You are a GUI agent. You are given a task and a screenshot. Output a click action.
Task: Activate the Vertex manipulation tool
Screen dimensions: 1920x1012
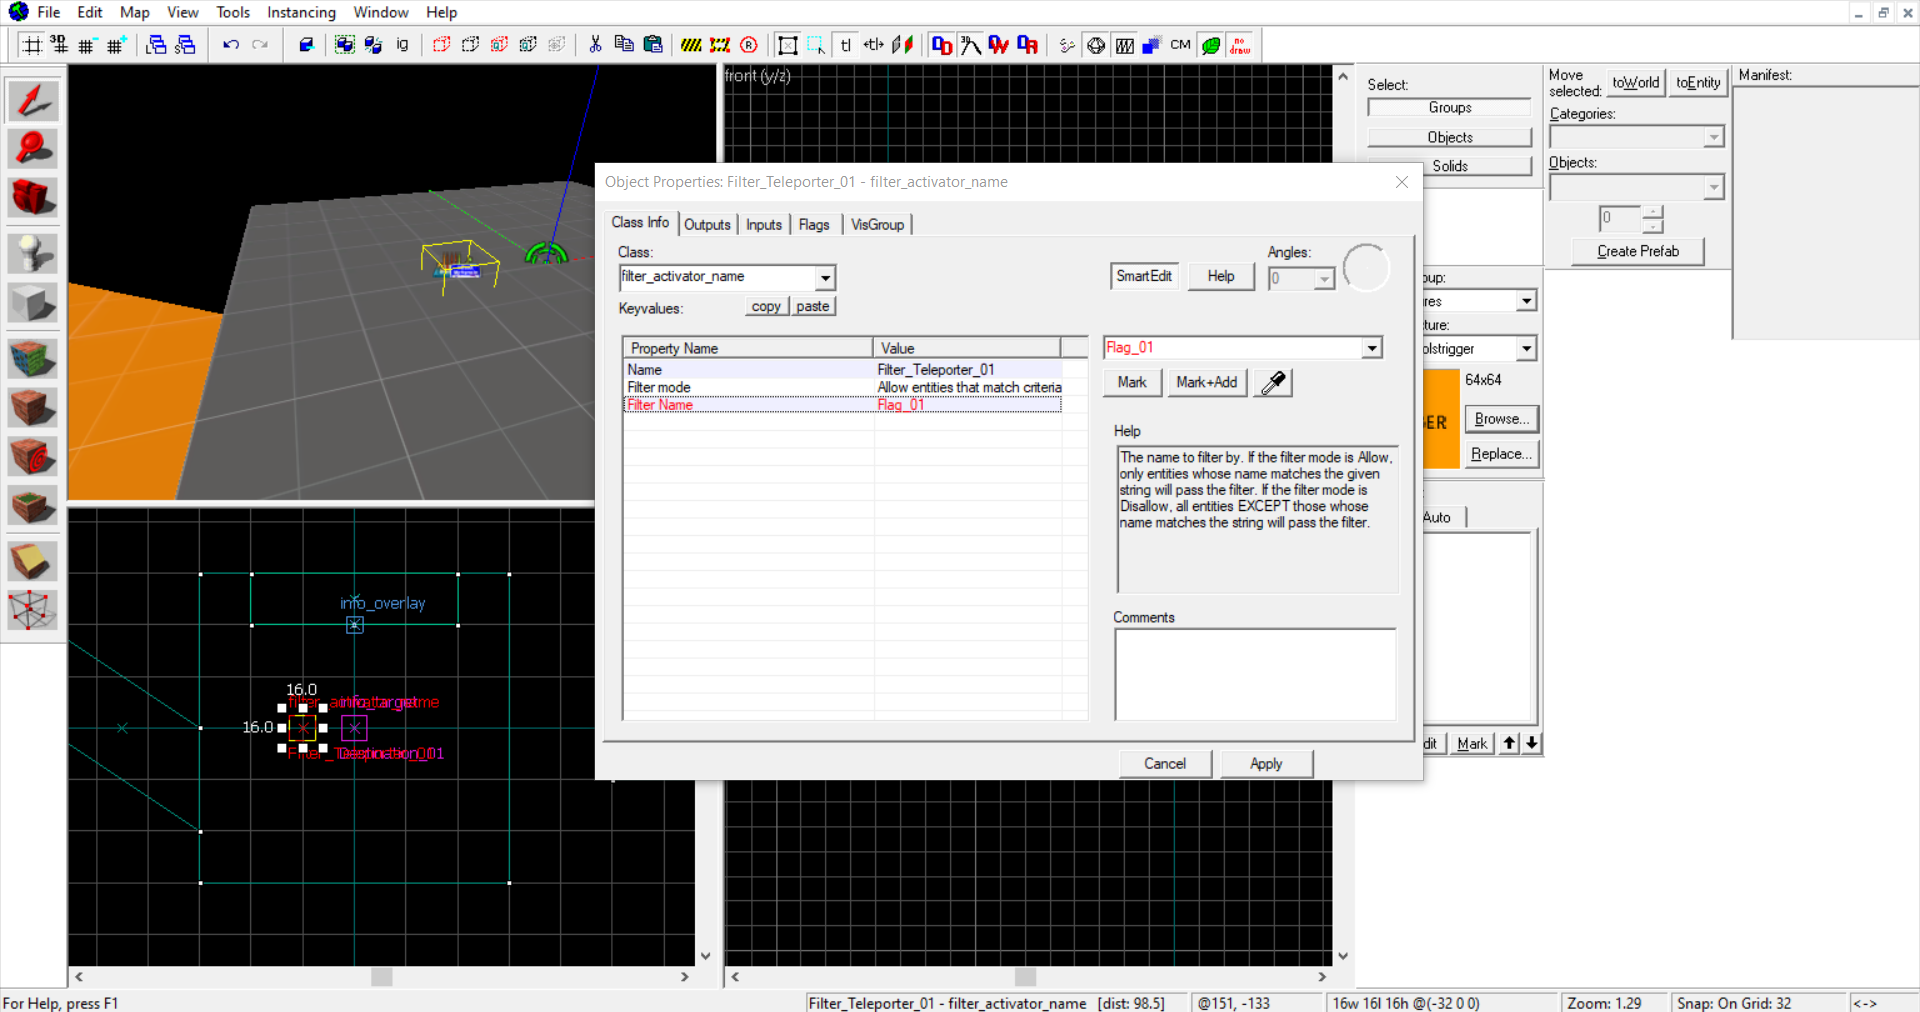pos(33,610)
